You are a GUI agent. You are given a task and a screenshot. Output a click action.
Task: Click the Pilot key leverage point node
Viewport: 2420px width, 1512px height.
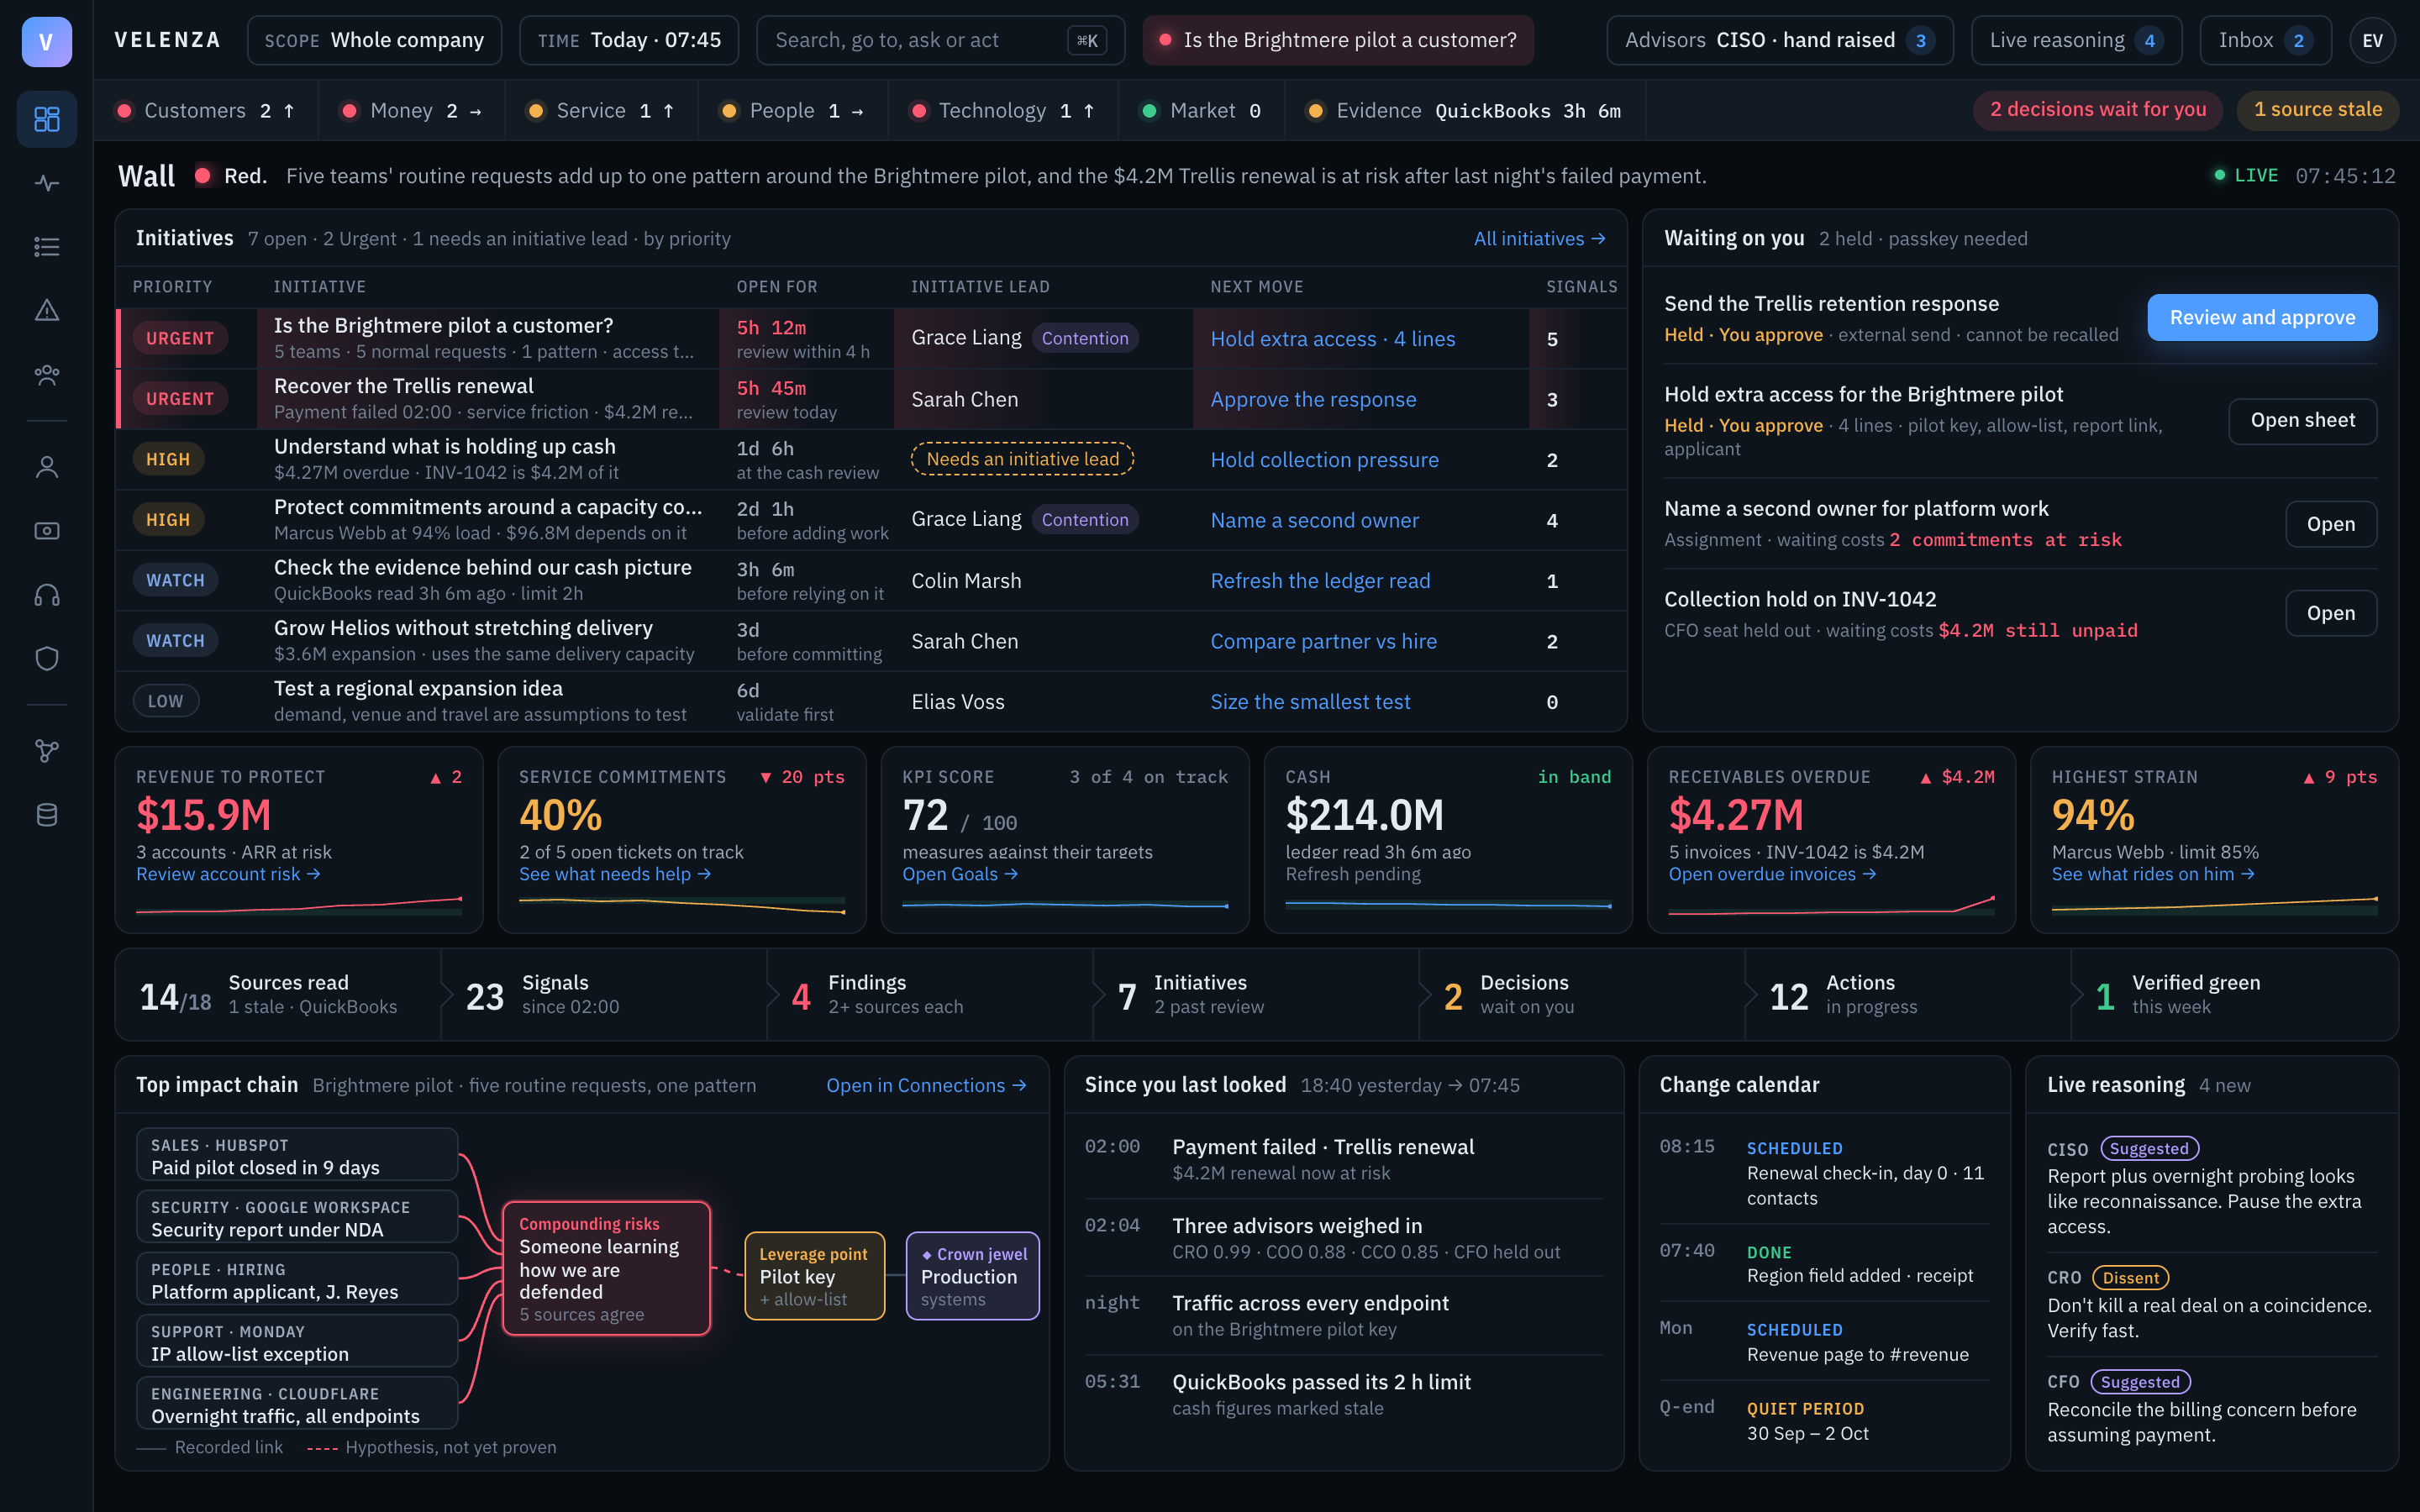click(x=814, y=1276)
